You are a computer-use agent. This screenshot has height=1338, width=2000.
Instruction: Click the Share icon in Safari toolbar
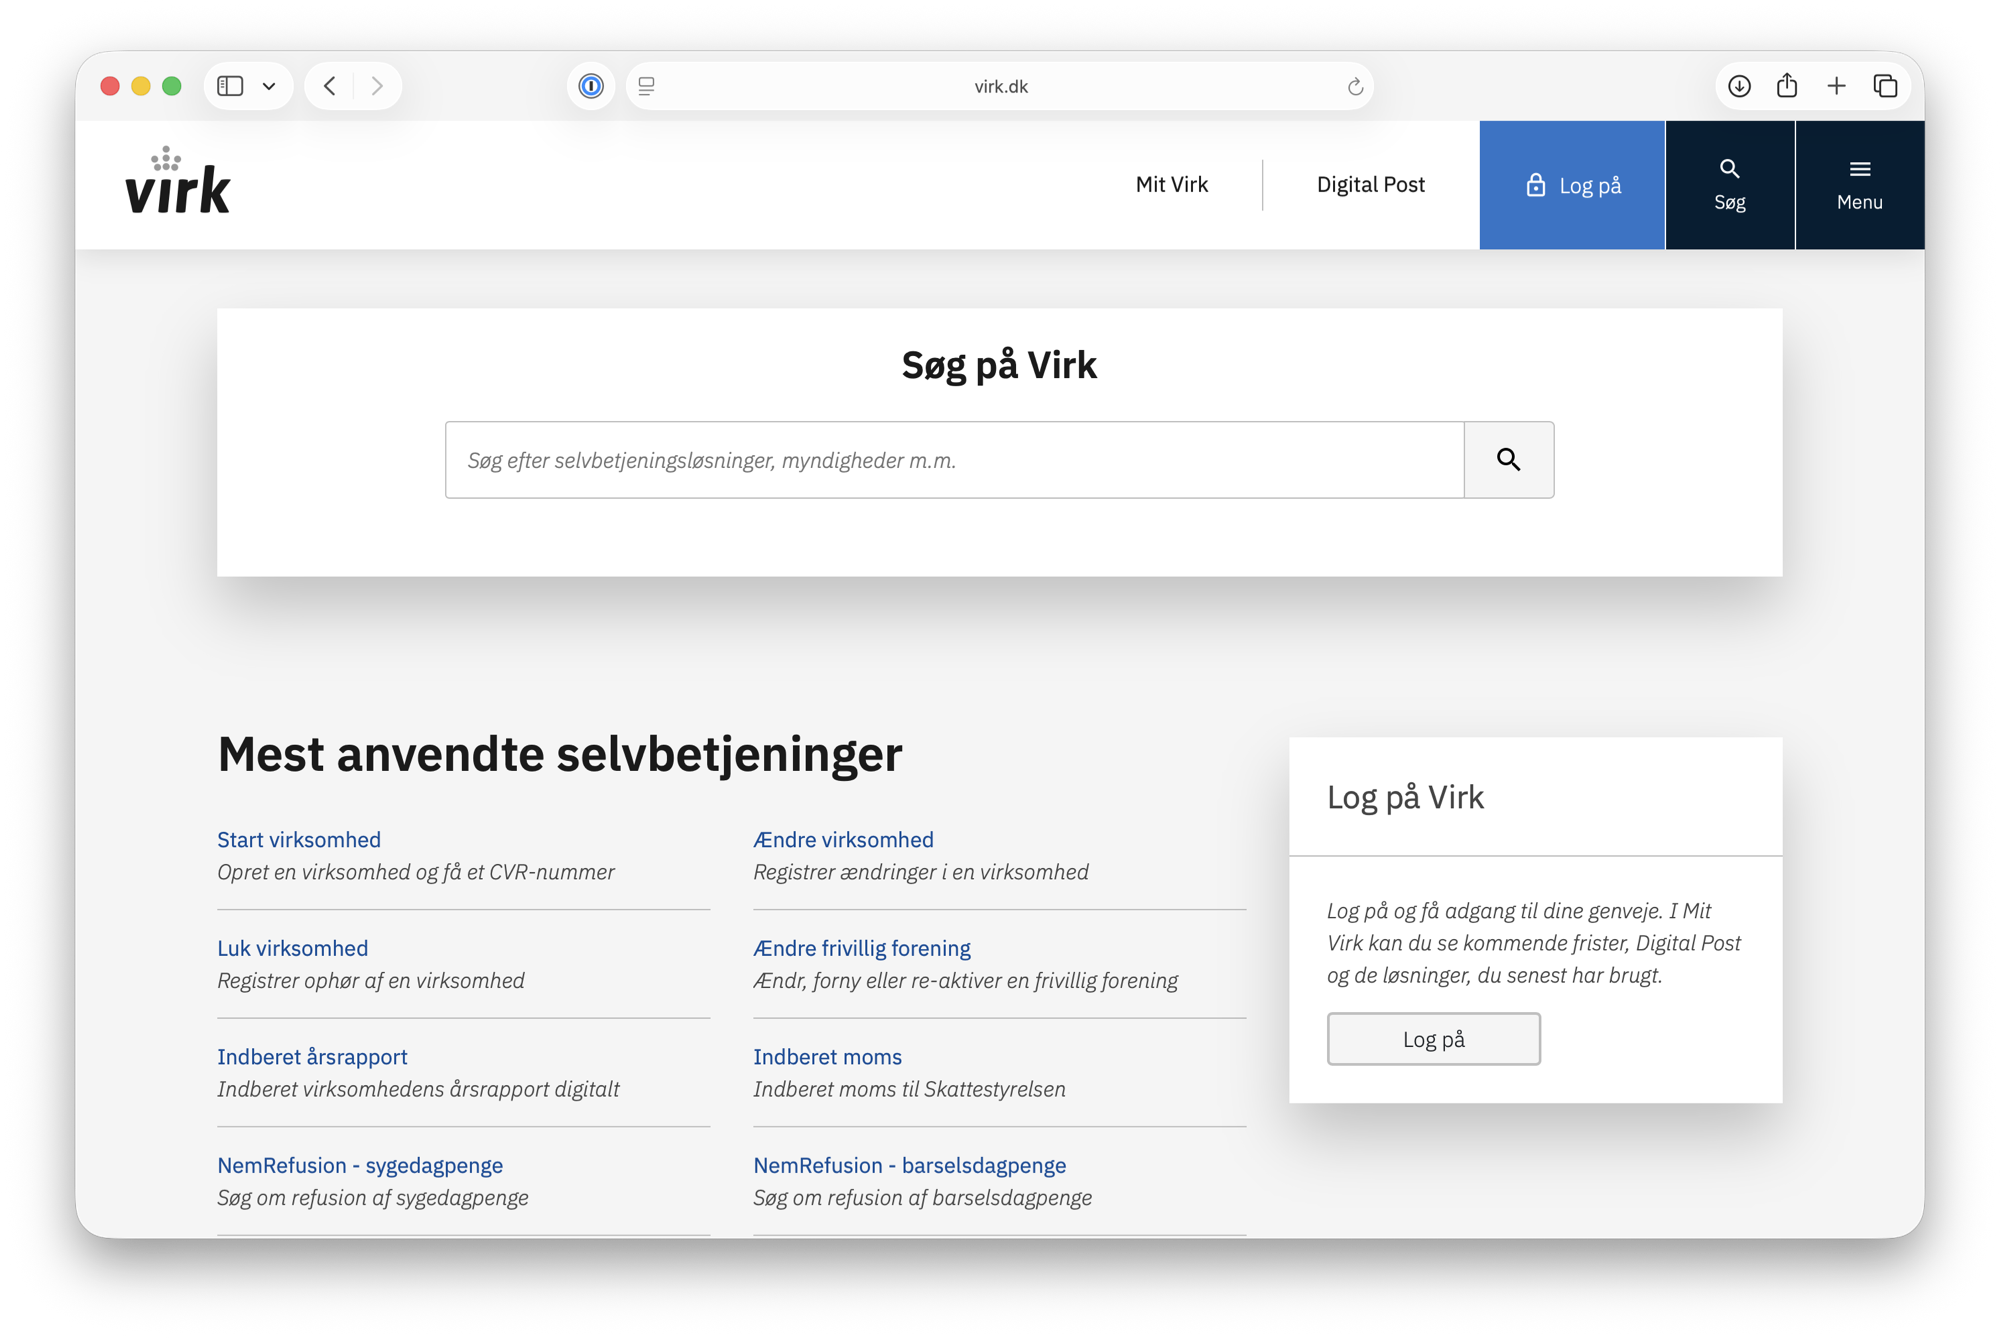click(x=1787, y=86)
